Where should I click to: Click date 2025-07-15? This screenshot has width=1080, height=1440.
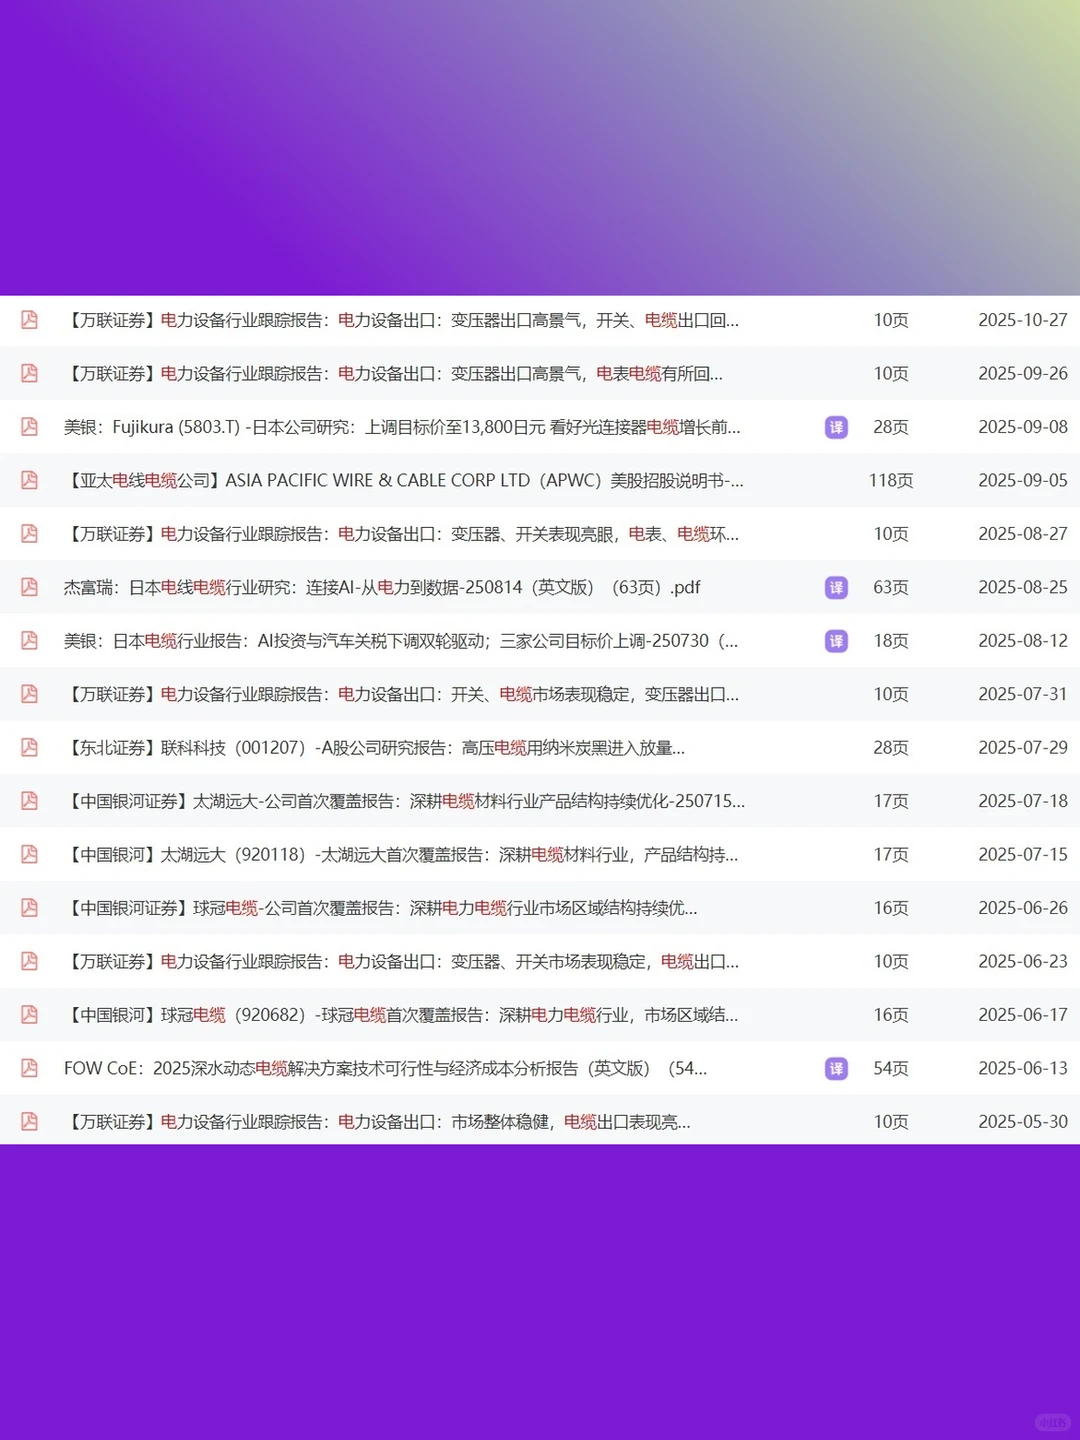point(1023,855)
